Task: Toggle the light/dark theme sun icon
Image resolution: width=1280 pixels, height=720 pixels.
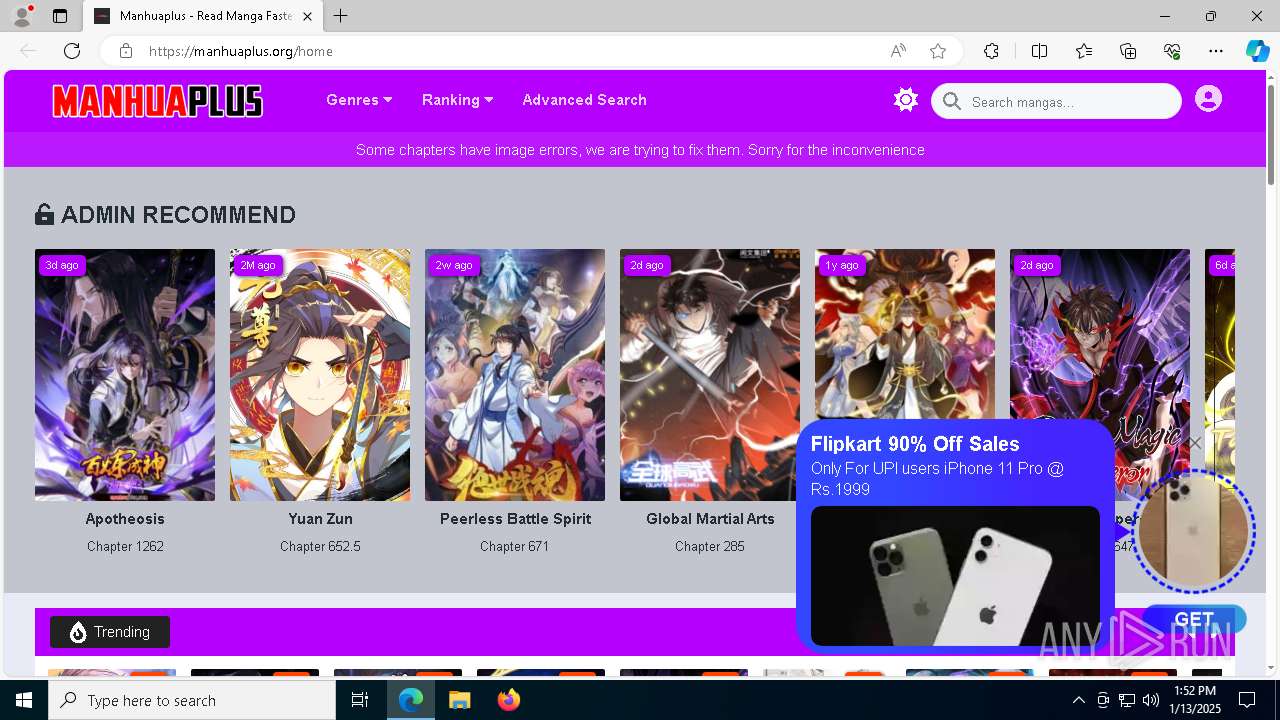Action: 906,100
